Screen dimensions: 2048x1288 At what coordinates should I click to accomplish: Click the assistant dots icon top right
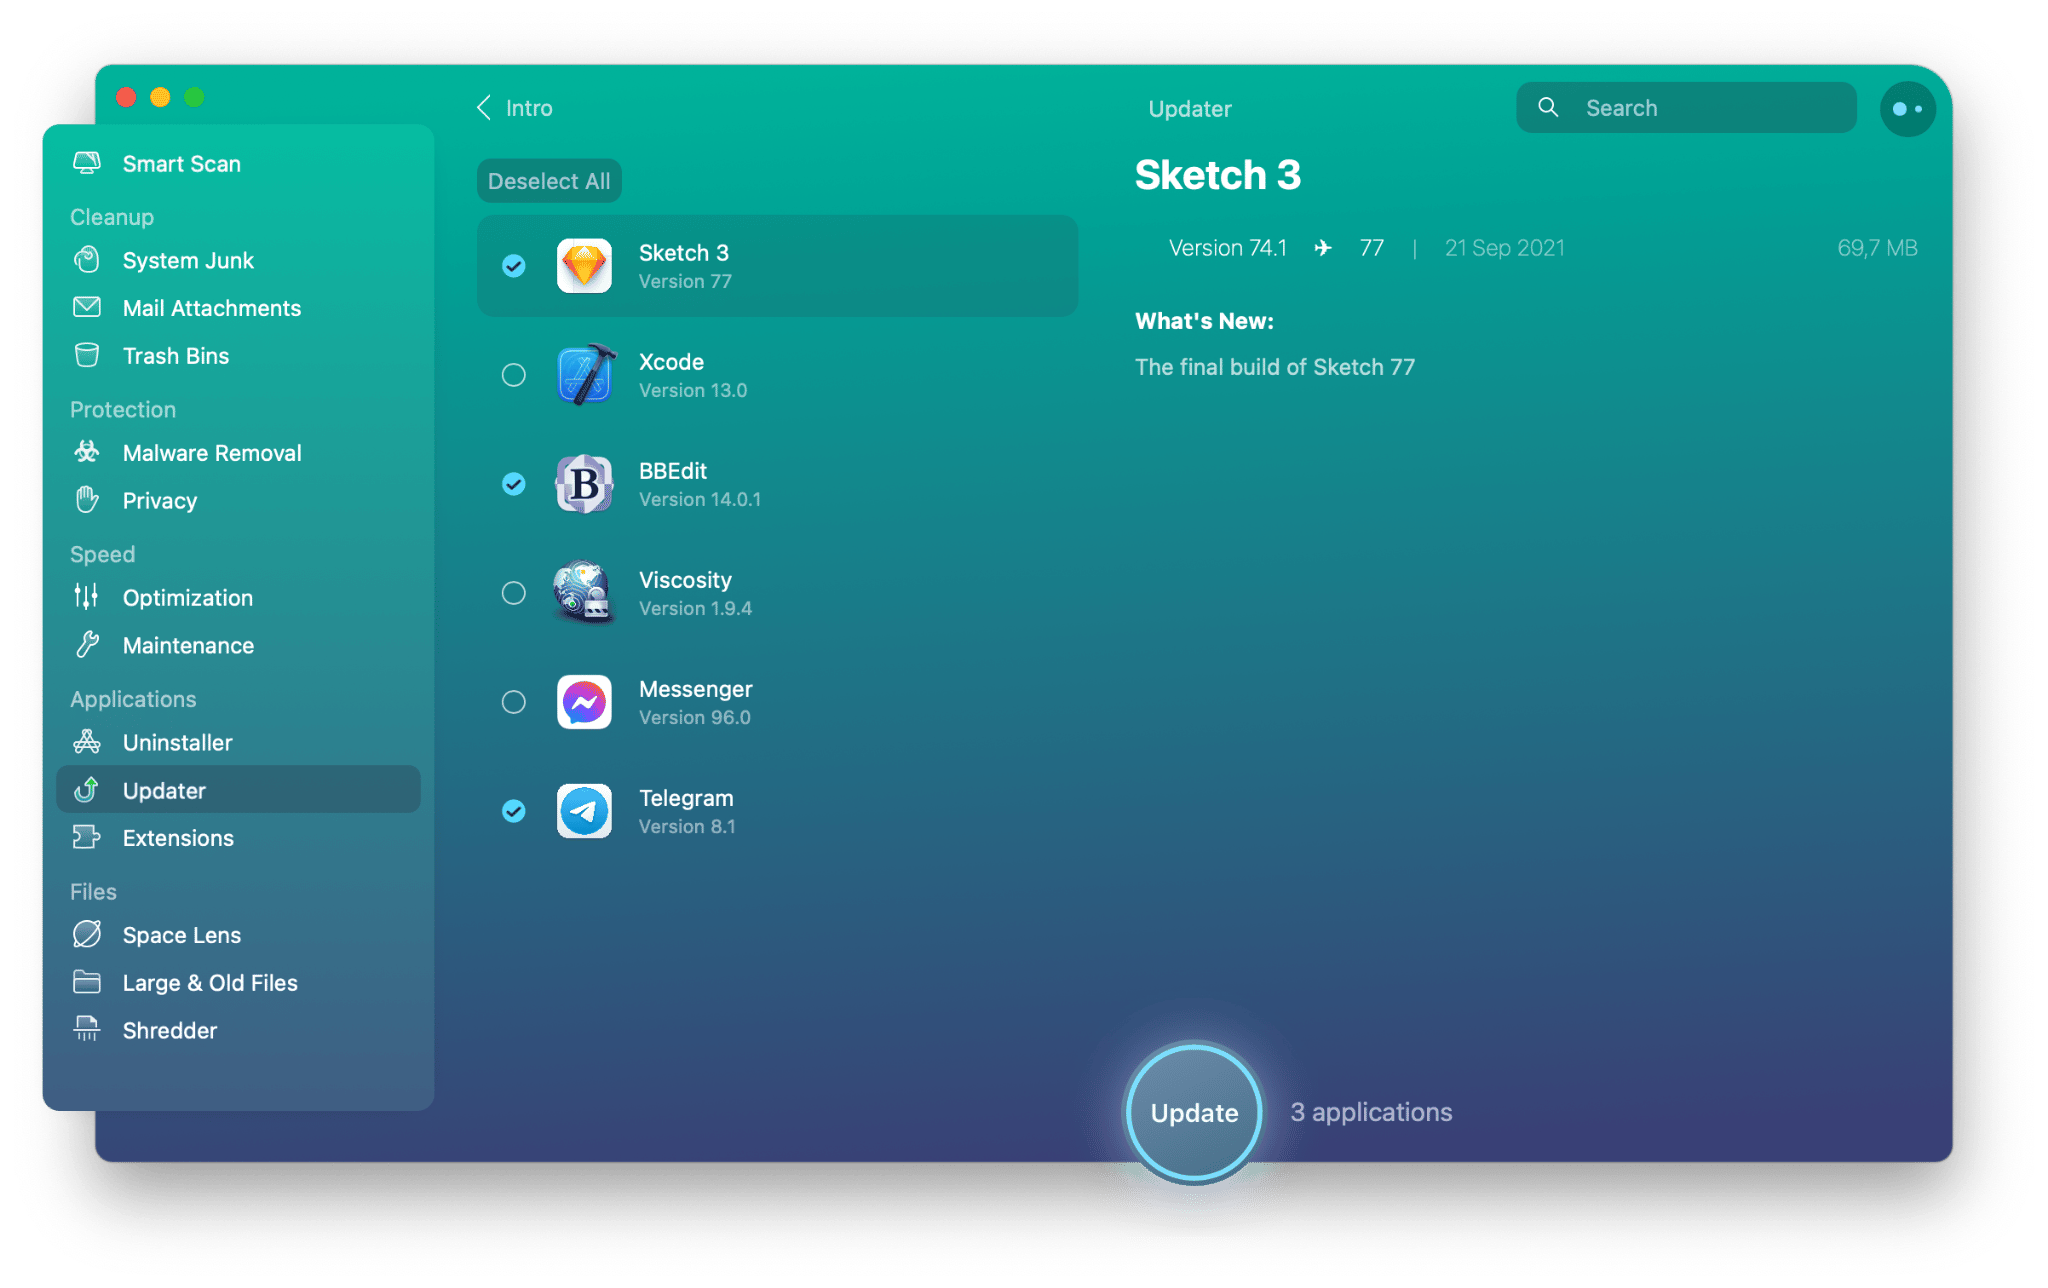(1908, 109)
